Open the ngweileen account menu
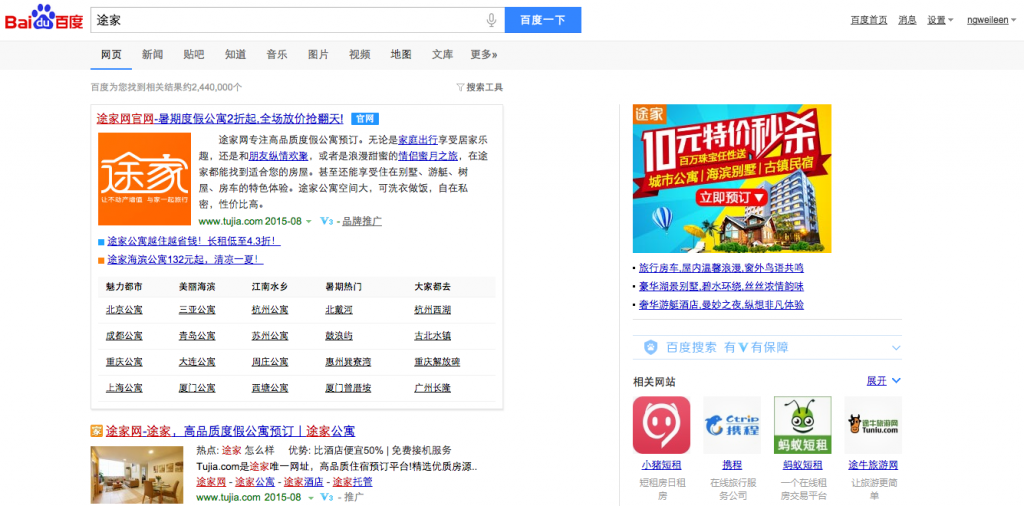Image resolution: width=1024 pixels, height=506 pixels. (x=990, y=20)
